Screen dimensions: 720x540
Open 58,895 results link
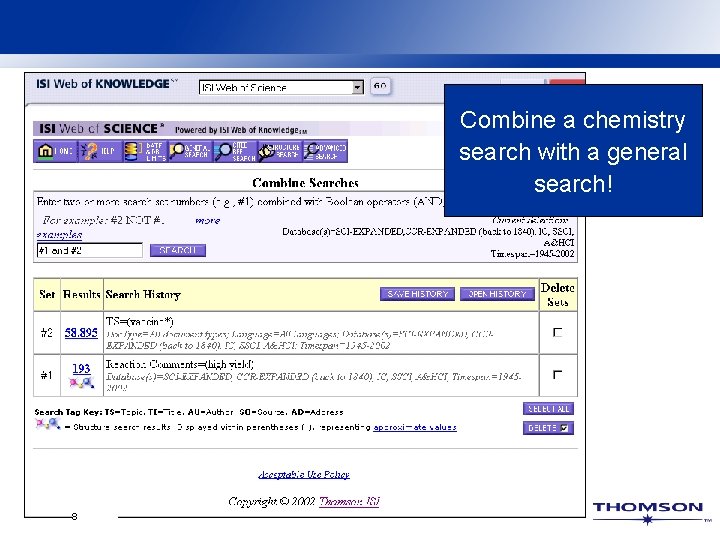pos(81,332)
